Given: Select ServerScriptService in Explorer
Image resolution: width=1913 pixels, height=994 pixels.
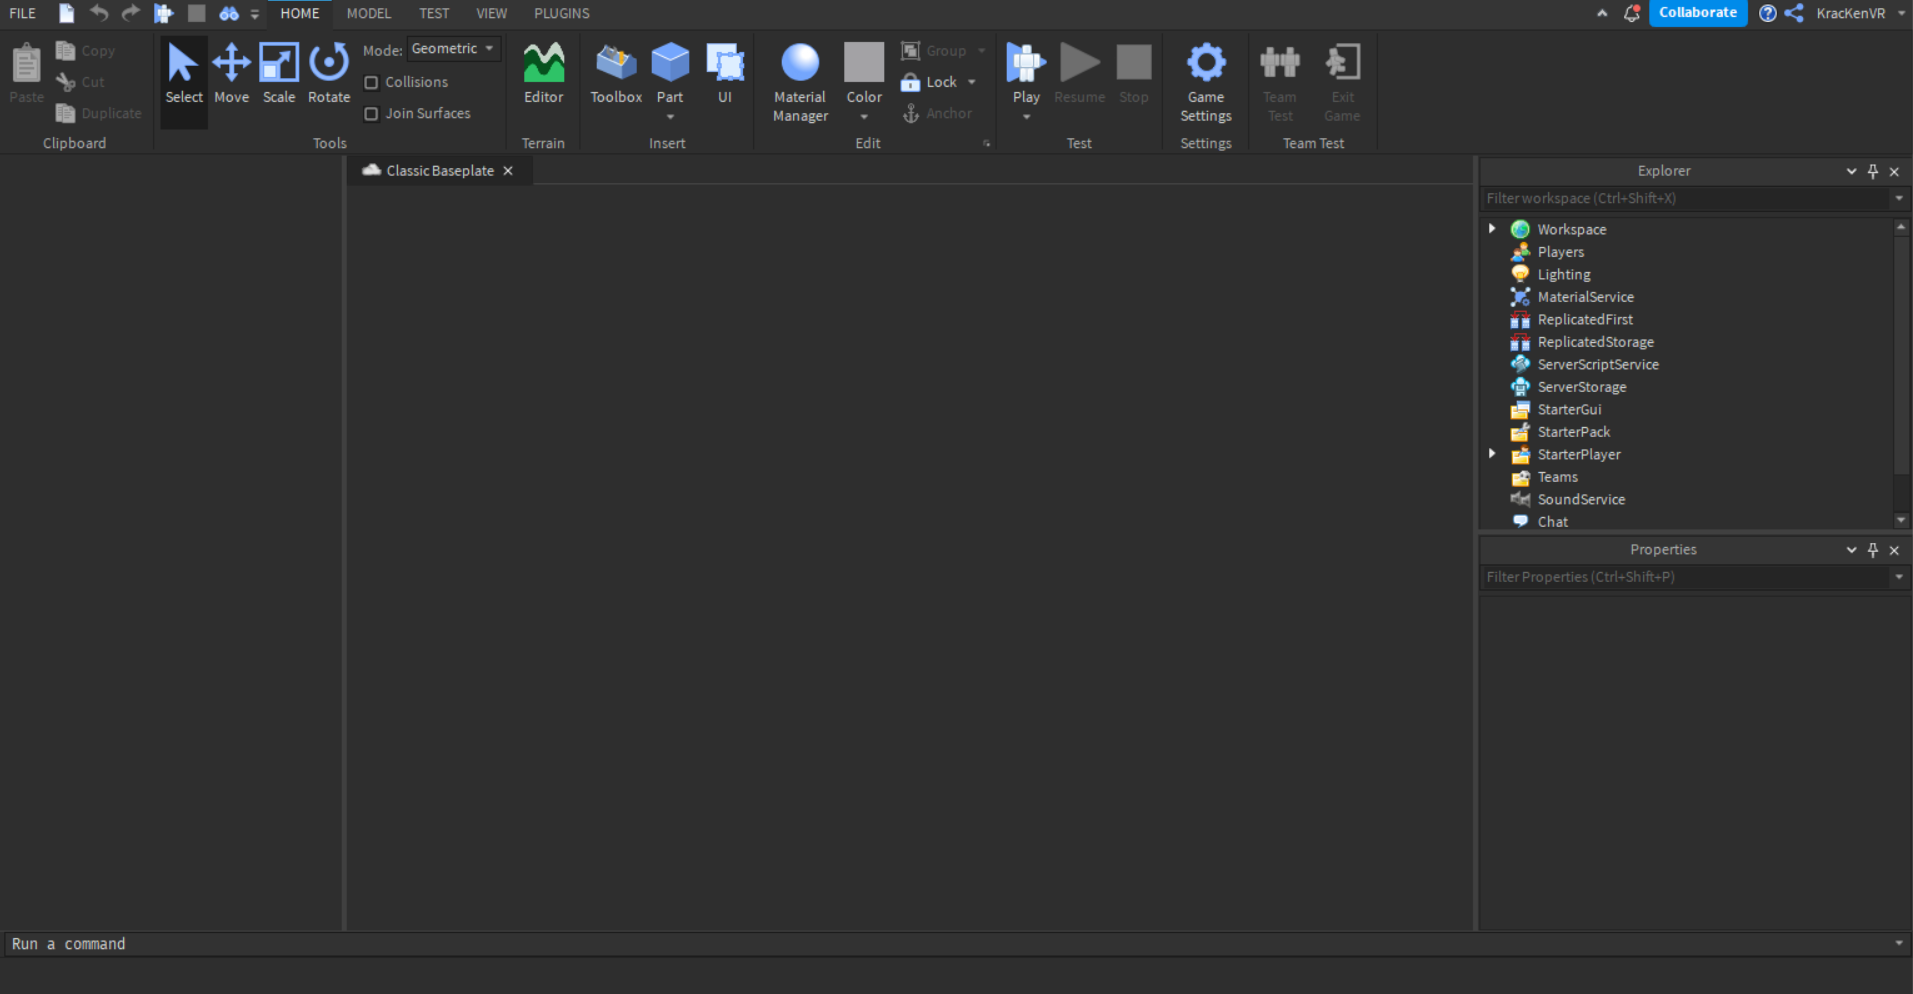Looking at the screenshot, I should pyautogui.click(x=1598, y=364).
